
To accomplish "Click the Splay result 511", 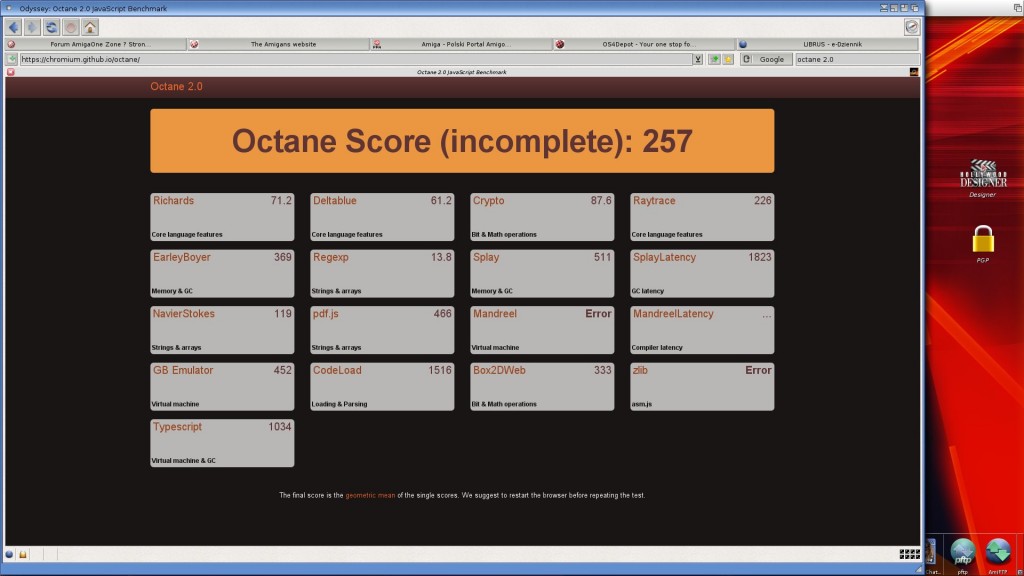I will pyautogui.click(x=602, y=257).
